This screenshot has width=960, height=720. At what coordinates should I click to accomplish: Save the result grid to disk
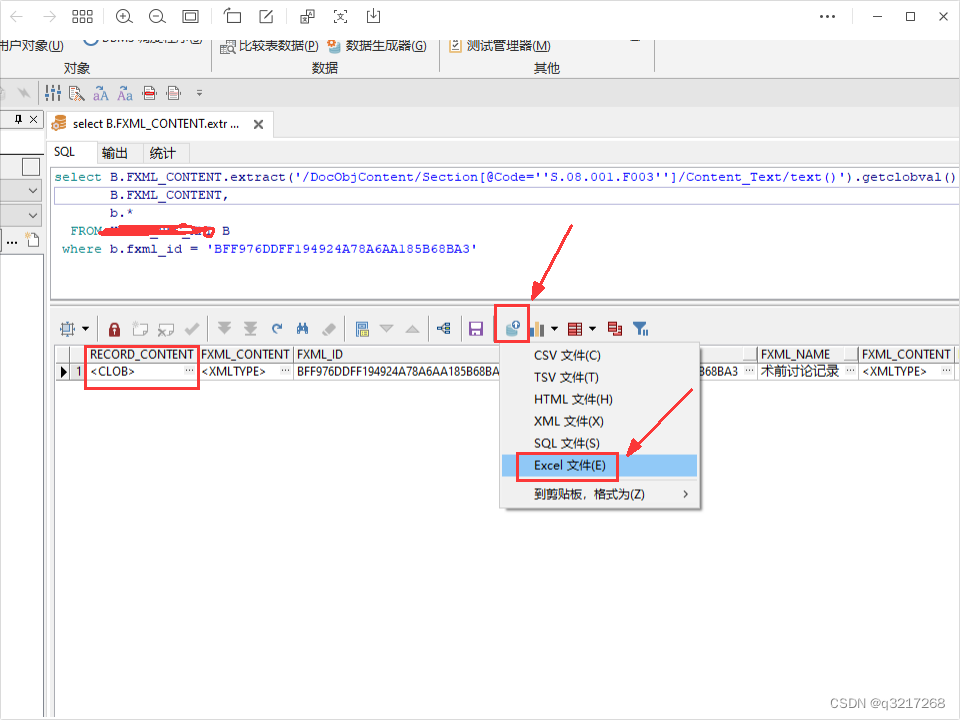tap(475, 328)
